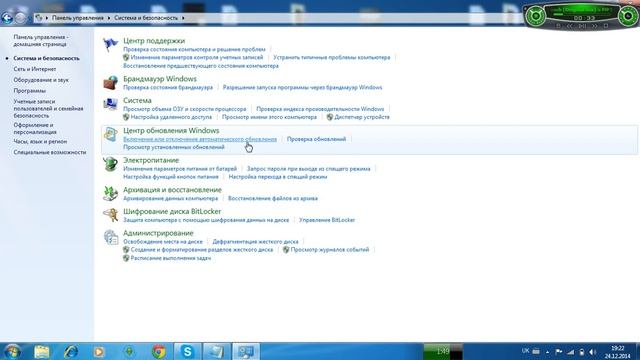
Task: Open Просмотр журналов событий link
Action: tap(330, 250)
